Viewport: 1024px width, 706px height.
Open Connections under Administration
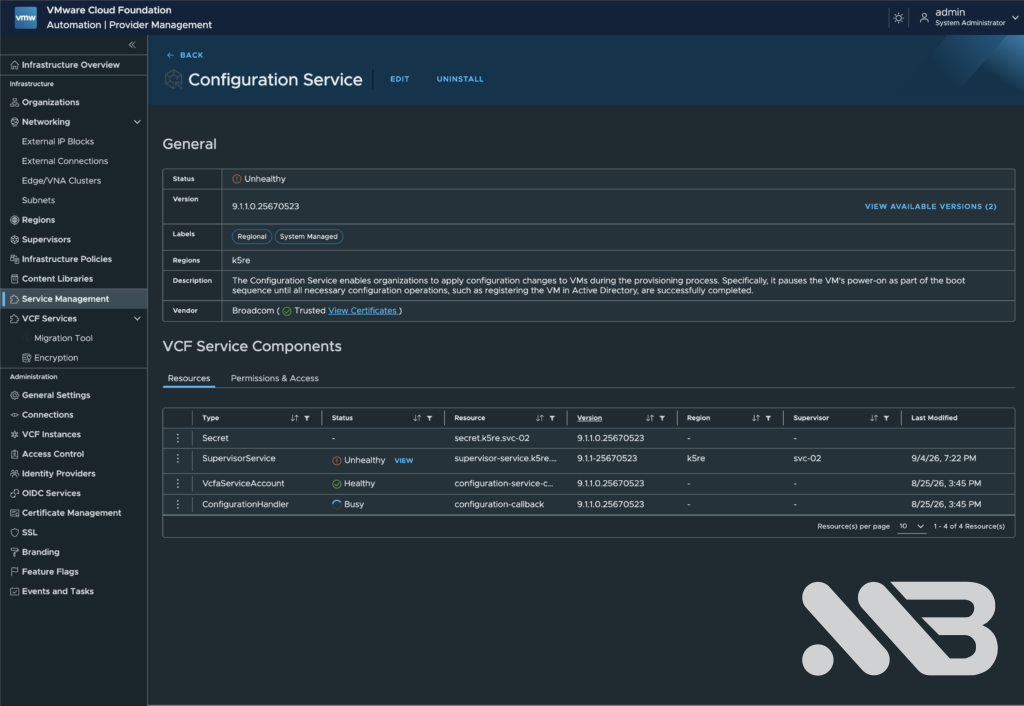click(x=47, y=415)
